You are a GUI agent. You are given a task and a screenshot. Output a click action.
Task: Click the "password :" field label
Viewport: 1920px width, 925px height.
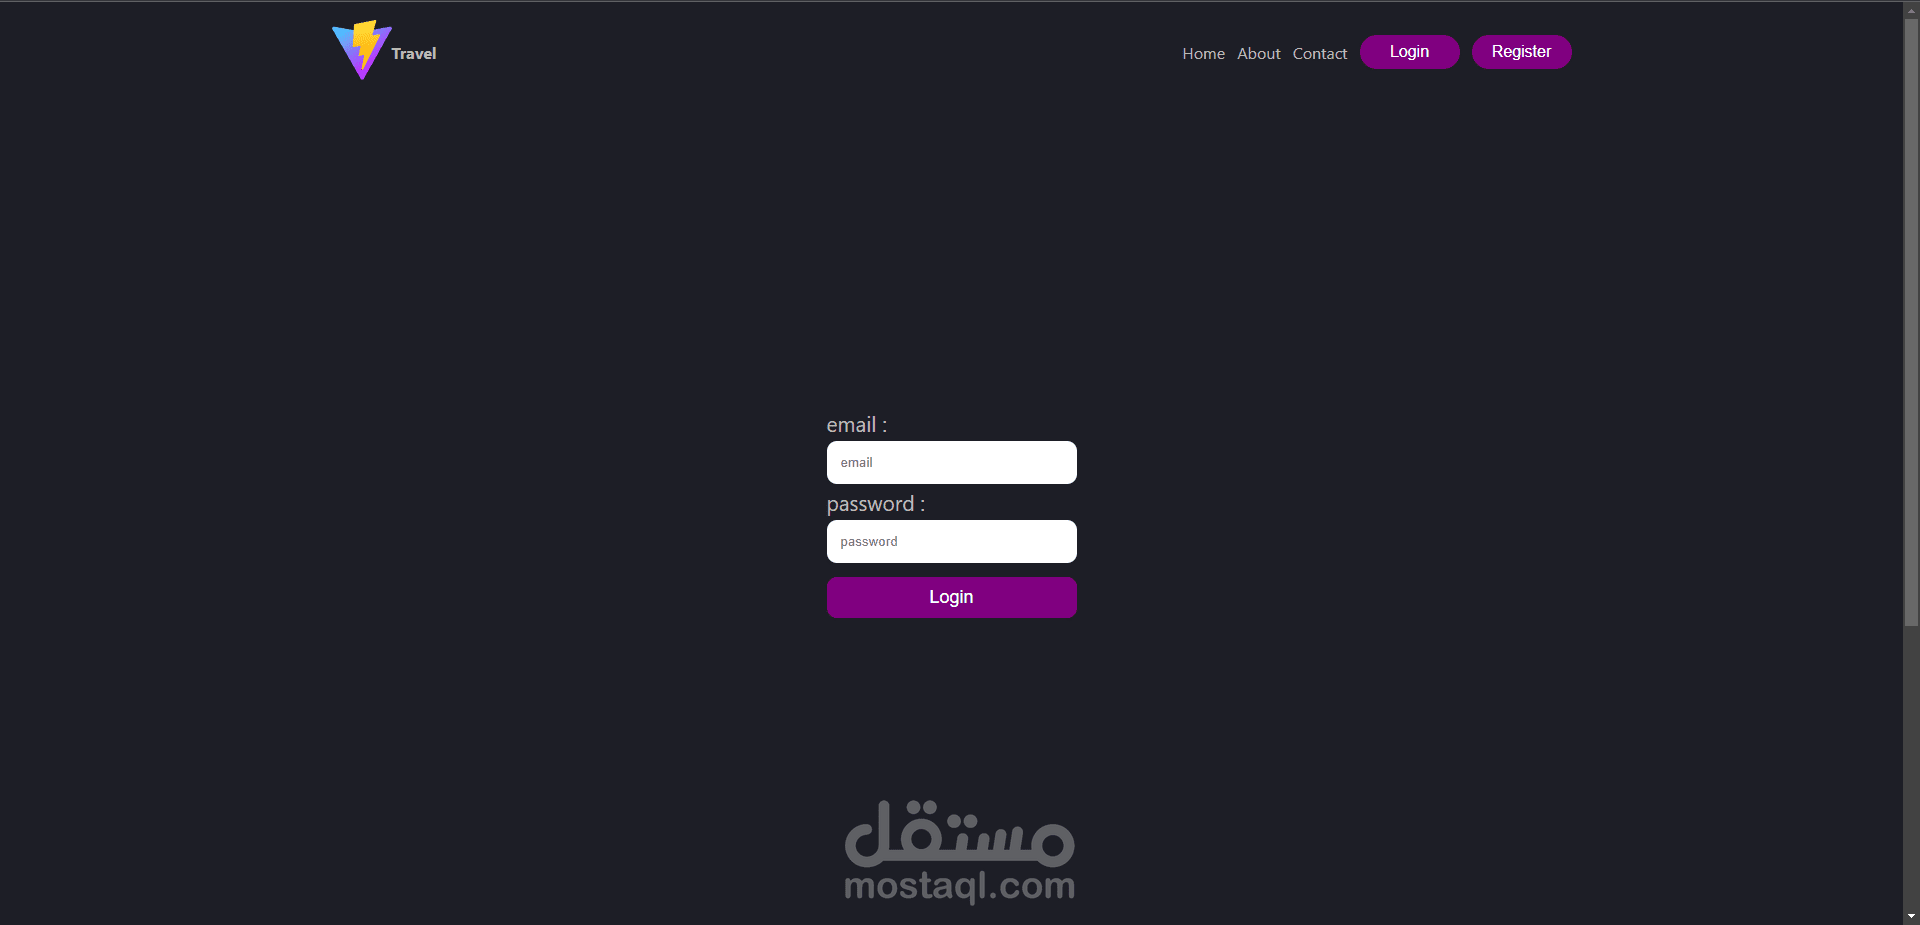[875, 504]
